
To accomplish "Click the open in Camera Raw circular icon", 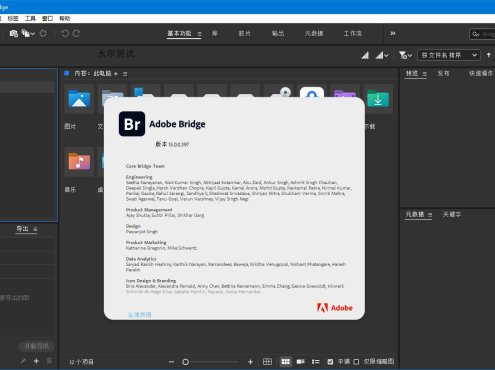I will coord(43,33).
